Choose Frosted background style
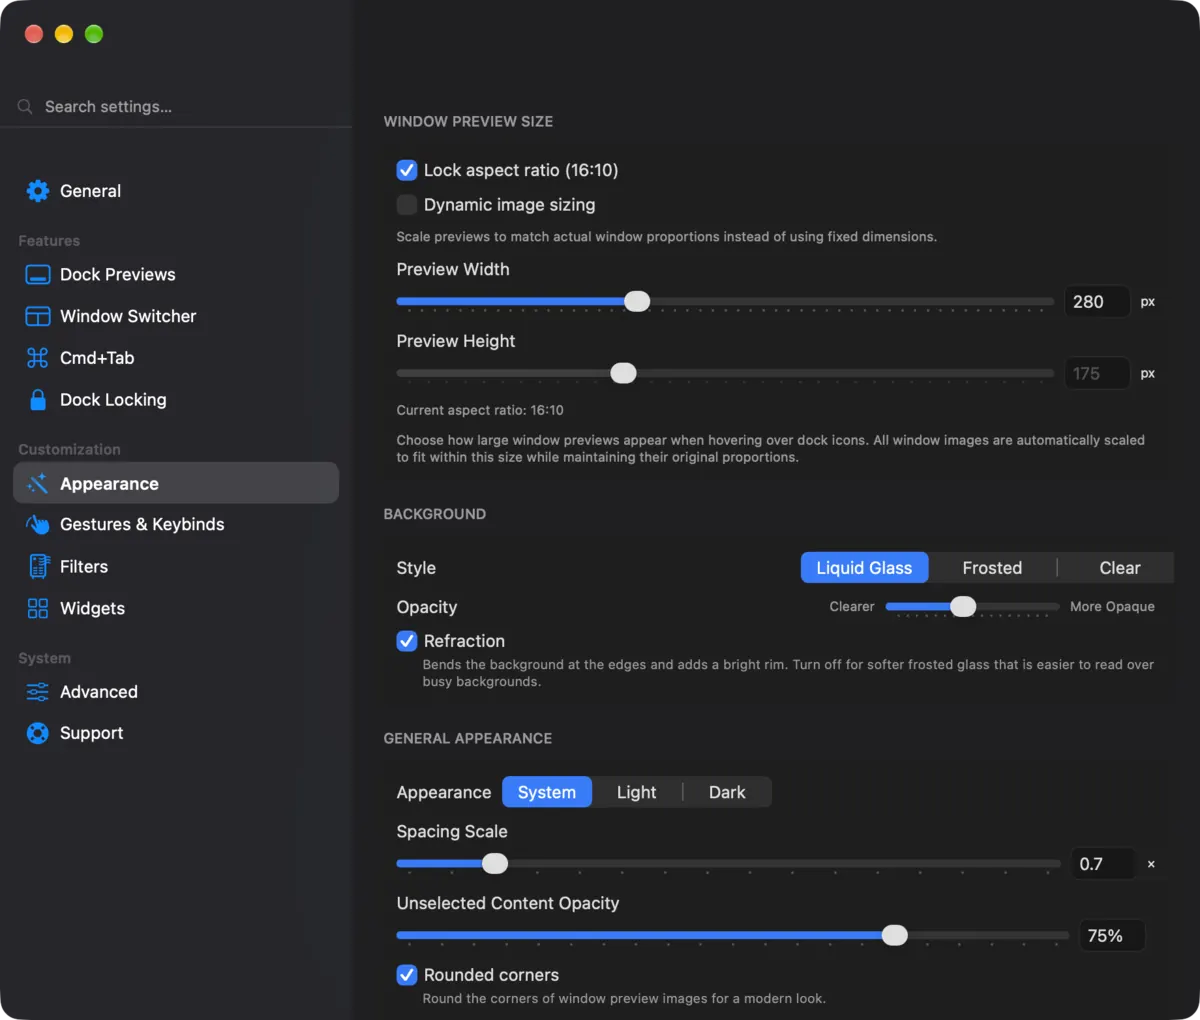Image resolution: width=1200 pixels, height=1020 pixels. click(992, 568)
